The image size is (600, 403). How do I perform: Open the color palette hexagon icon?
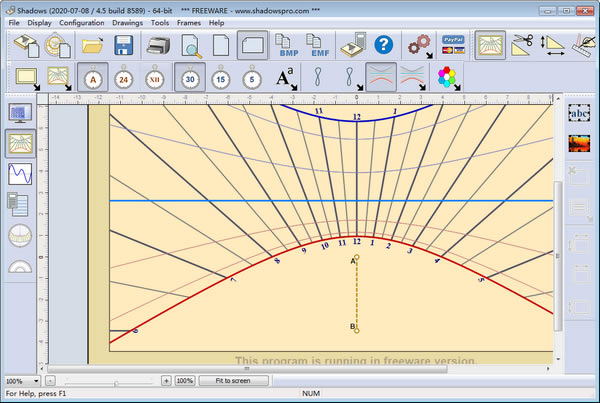pos(445,77)
